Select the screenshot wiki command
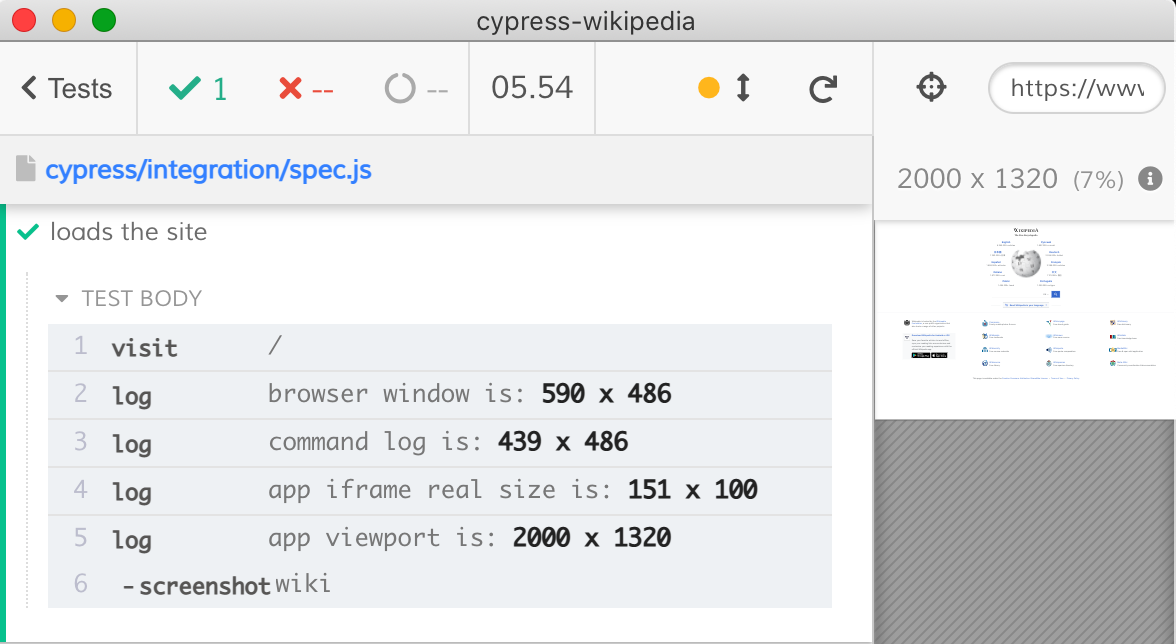 [x=440, y=585]
